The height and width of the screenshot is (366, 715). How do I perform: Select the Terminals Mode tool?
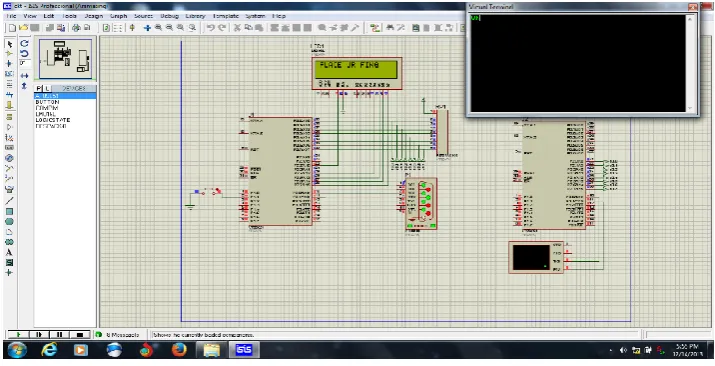tap(9, 117)
